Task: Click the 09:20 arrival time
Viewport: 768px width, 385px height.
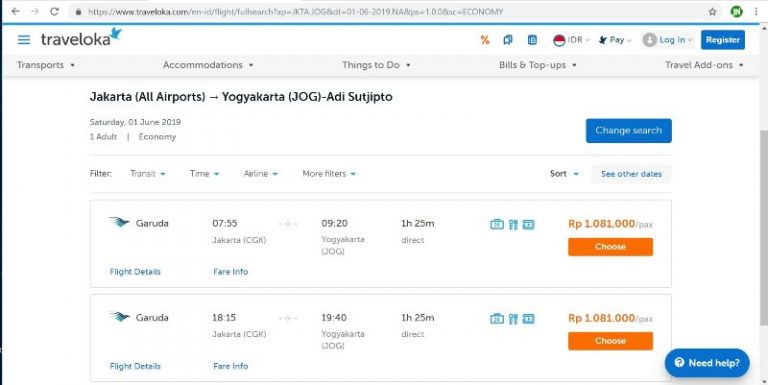Action: (x=335, y=223)
